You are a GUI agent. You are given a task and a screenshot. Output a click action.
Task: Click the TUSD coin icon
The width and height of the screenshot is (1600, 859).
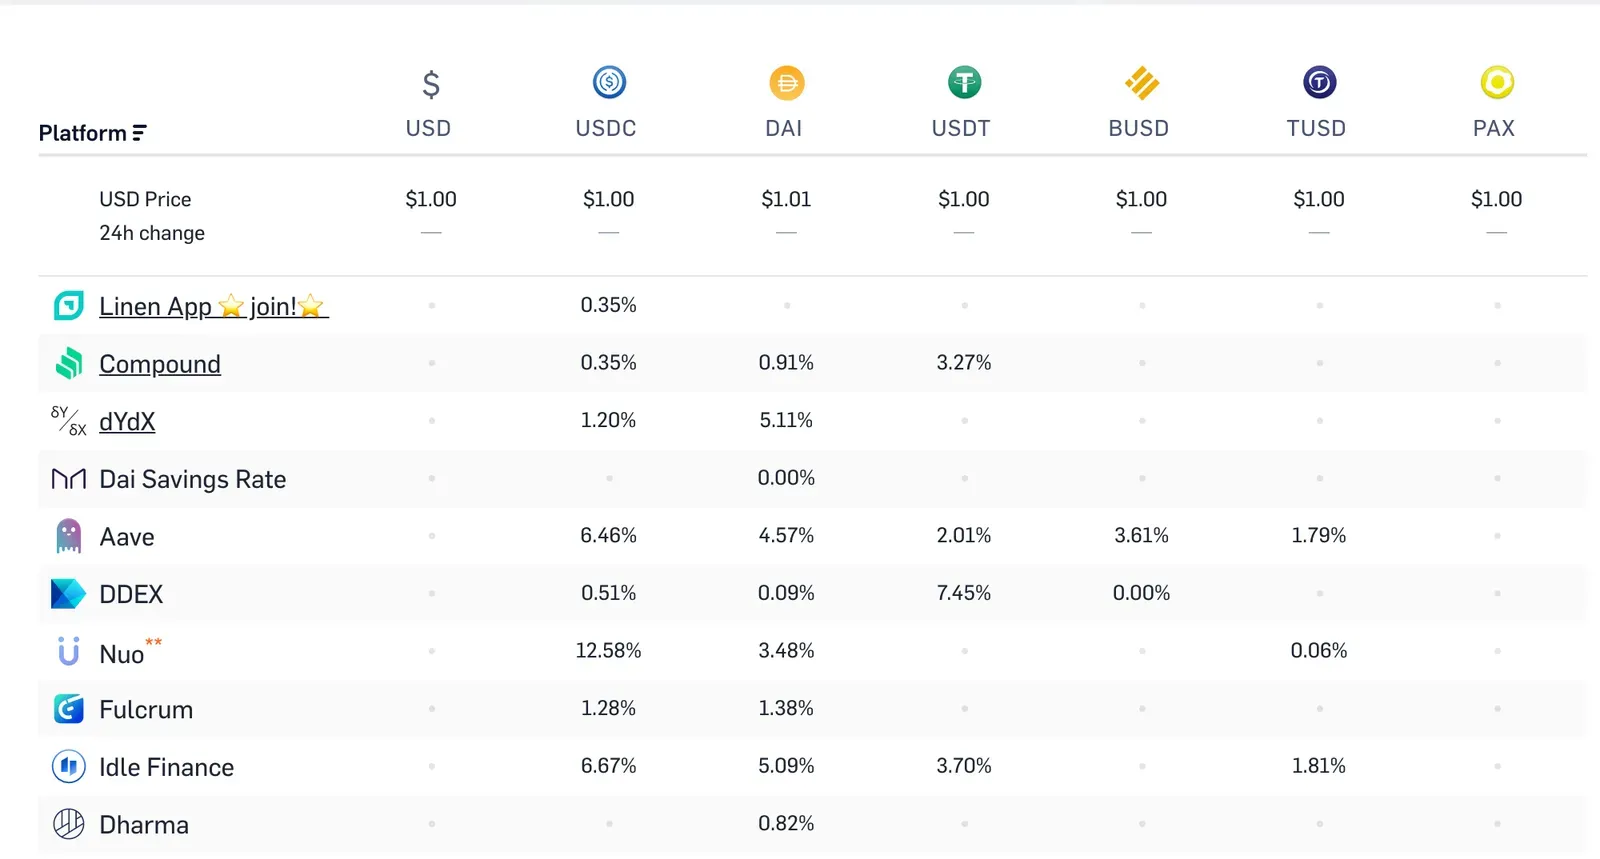1319,82
